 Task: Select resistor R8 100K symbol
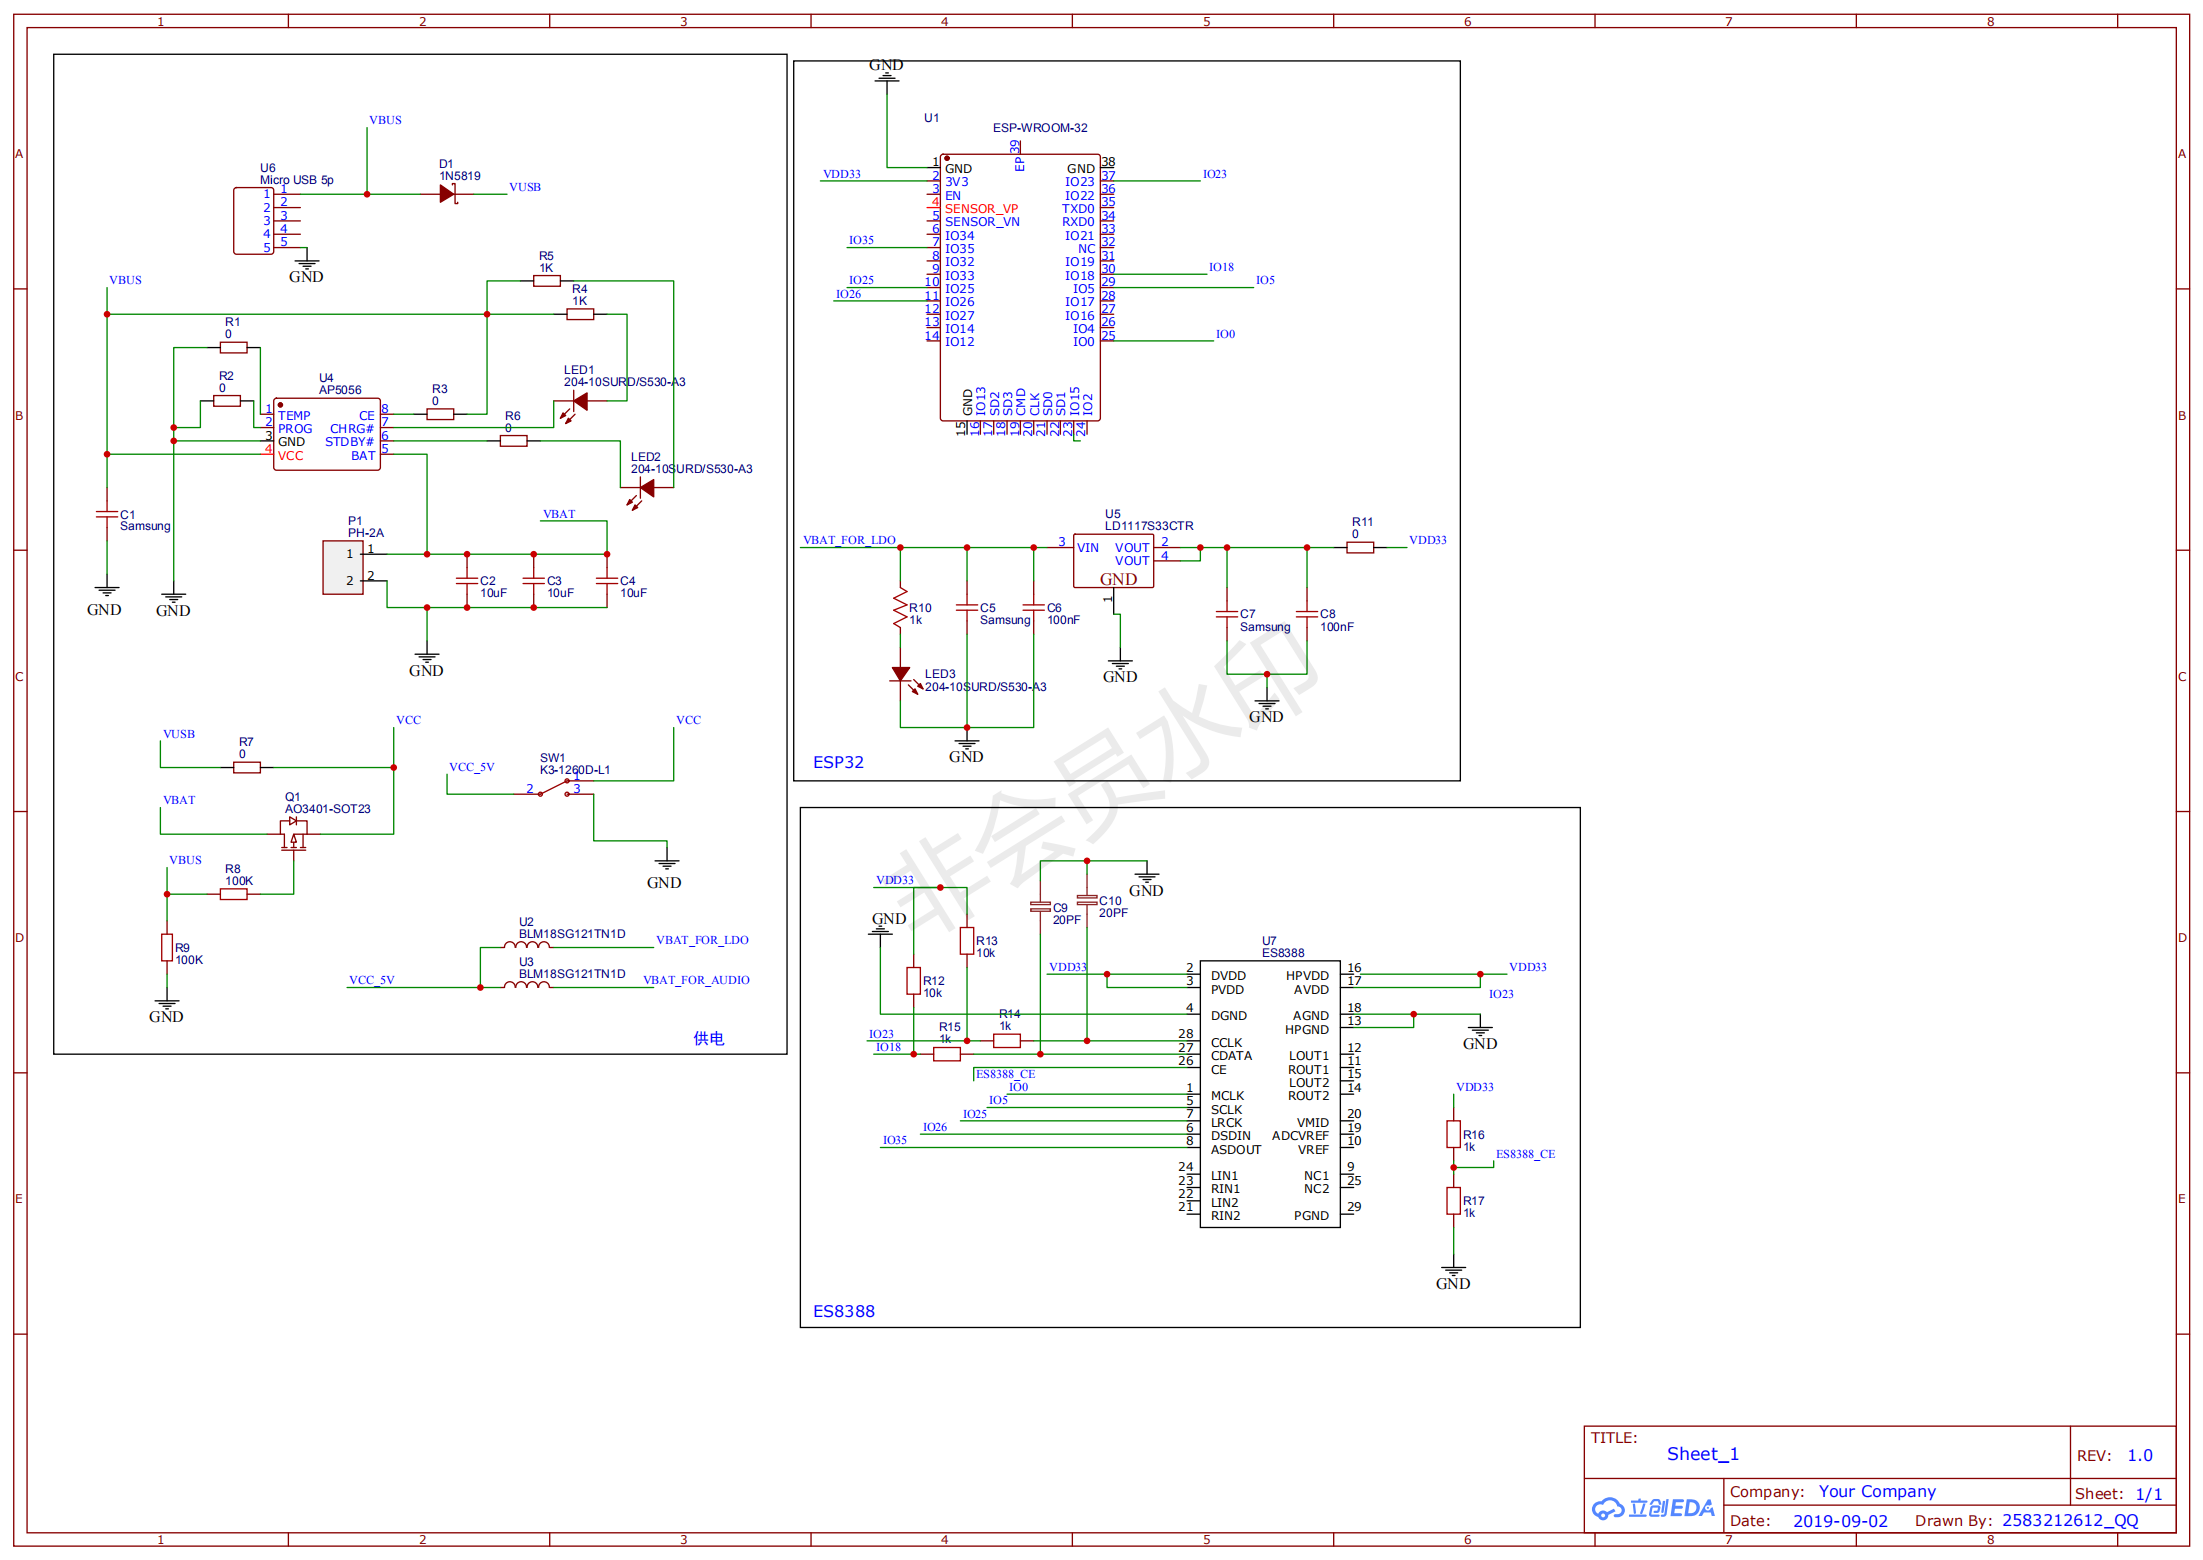click(x=233, y=894)
